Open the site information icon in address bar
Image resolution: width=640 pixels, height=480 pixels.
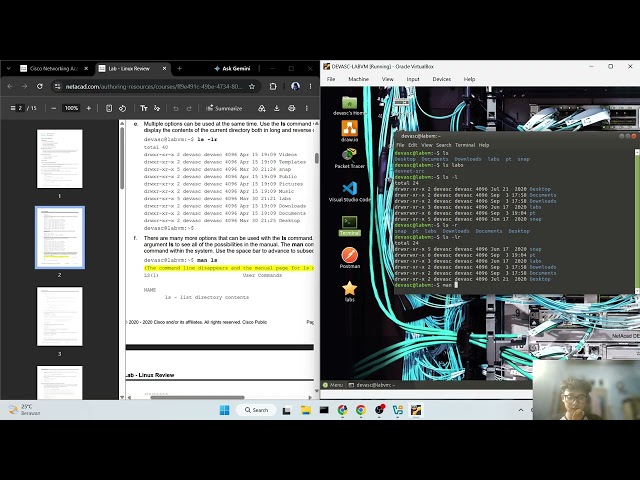click(57, 87)
